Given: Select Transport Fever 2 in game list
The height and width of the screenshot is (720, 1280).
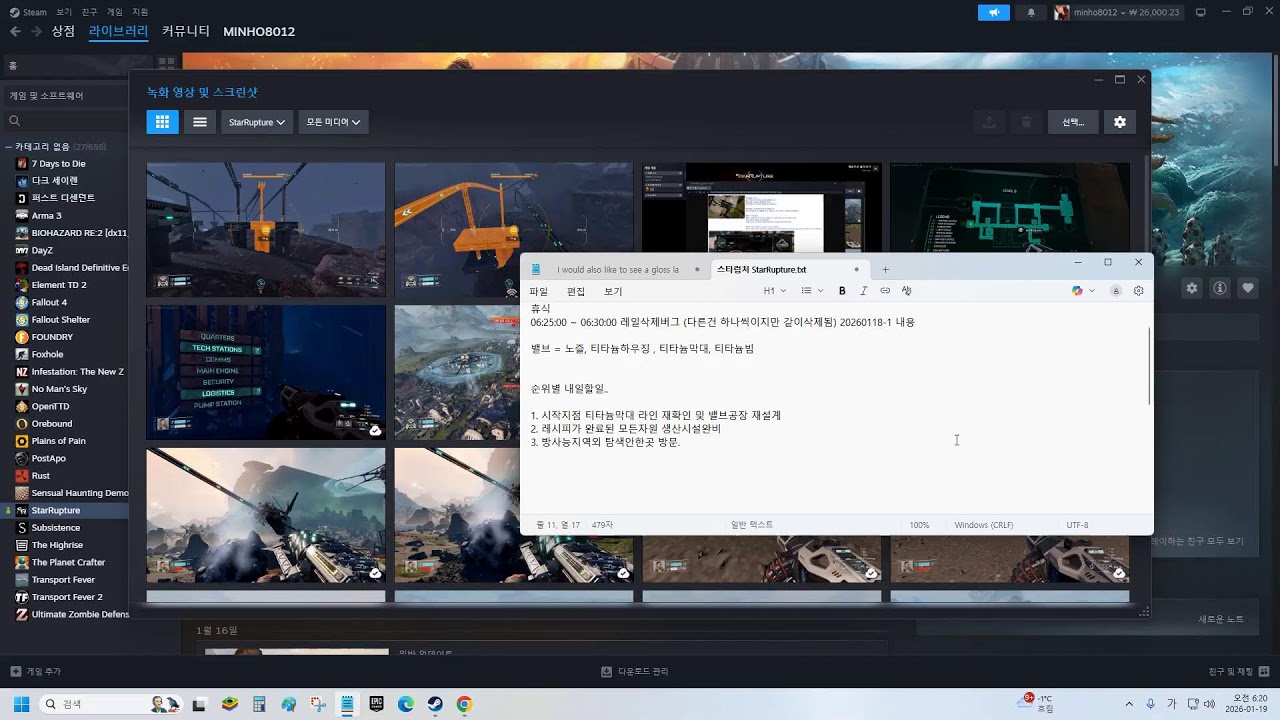Looking at the screenshot, I should click(x=67, y=597).
